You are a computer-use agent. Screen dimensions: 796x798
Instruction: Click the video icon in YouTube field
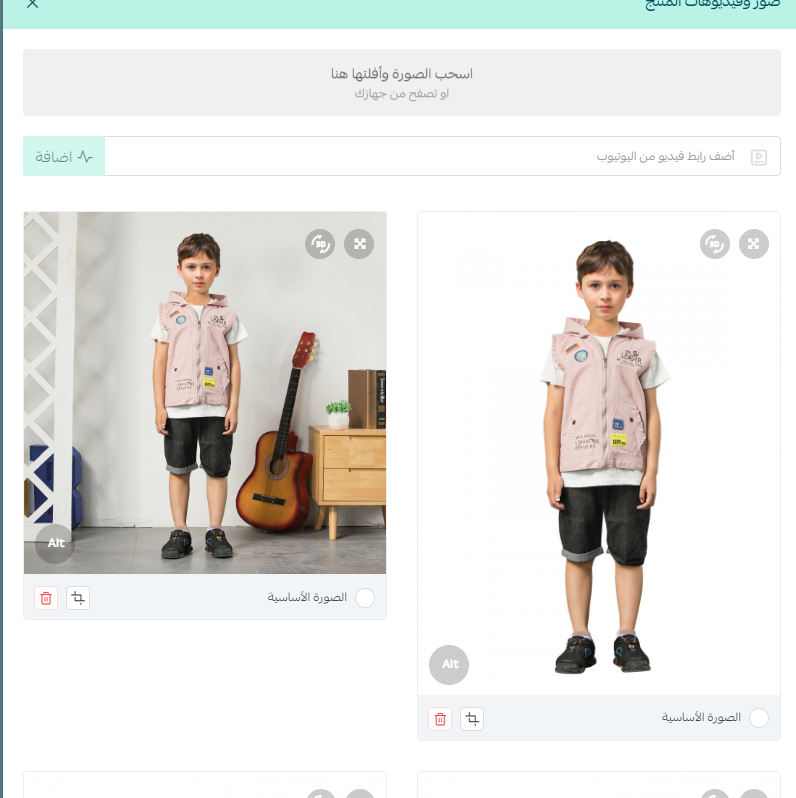pyautogui.click(x=759, y=157)
